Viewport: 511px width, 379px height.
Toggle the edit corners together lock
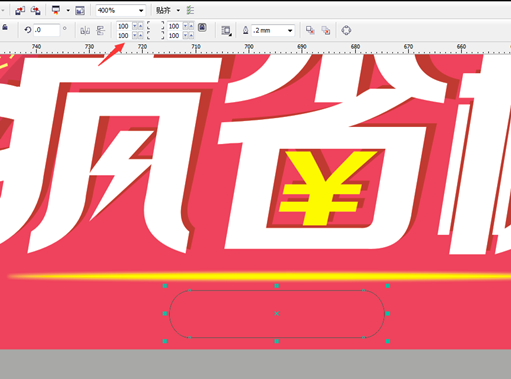point(202,27)
